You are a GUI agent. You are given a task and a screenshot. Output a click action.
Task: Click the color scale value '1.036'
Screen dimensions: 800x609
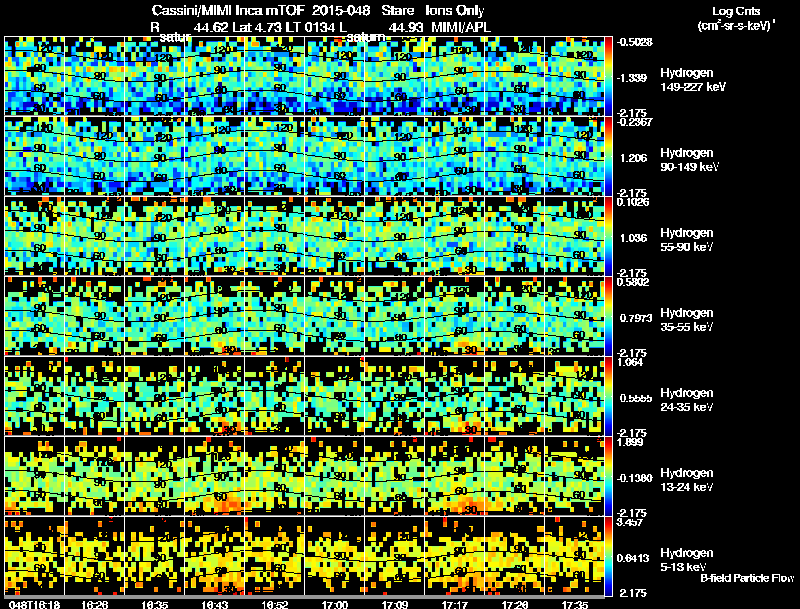[x=633, y=238]
